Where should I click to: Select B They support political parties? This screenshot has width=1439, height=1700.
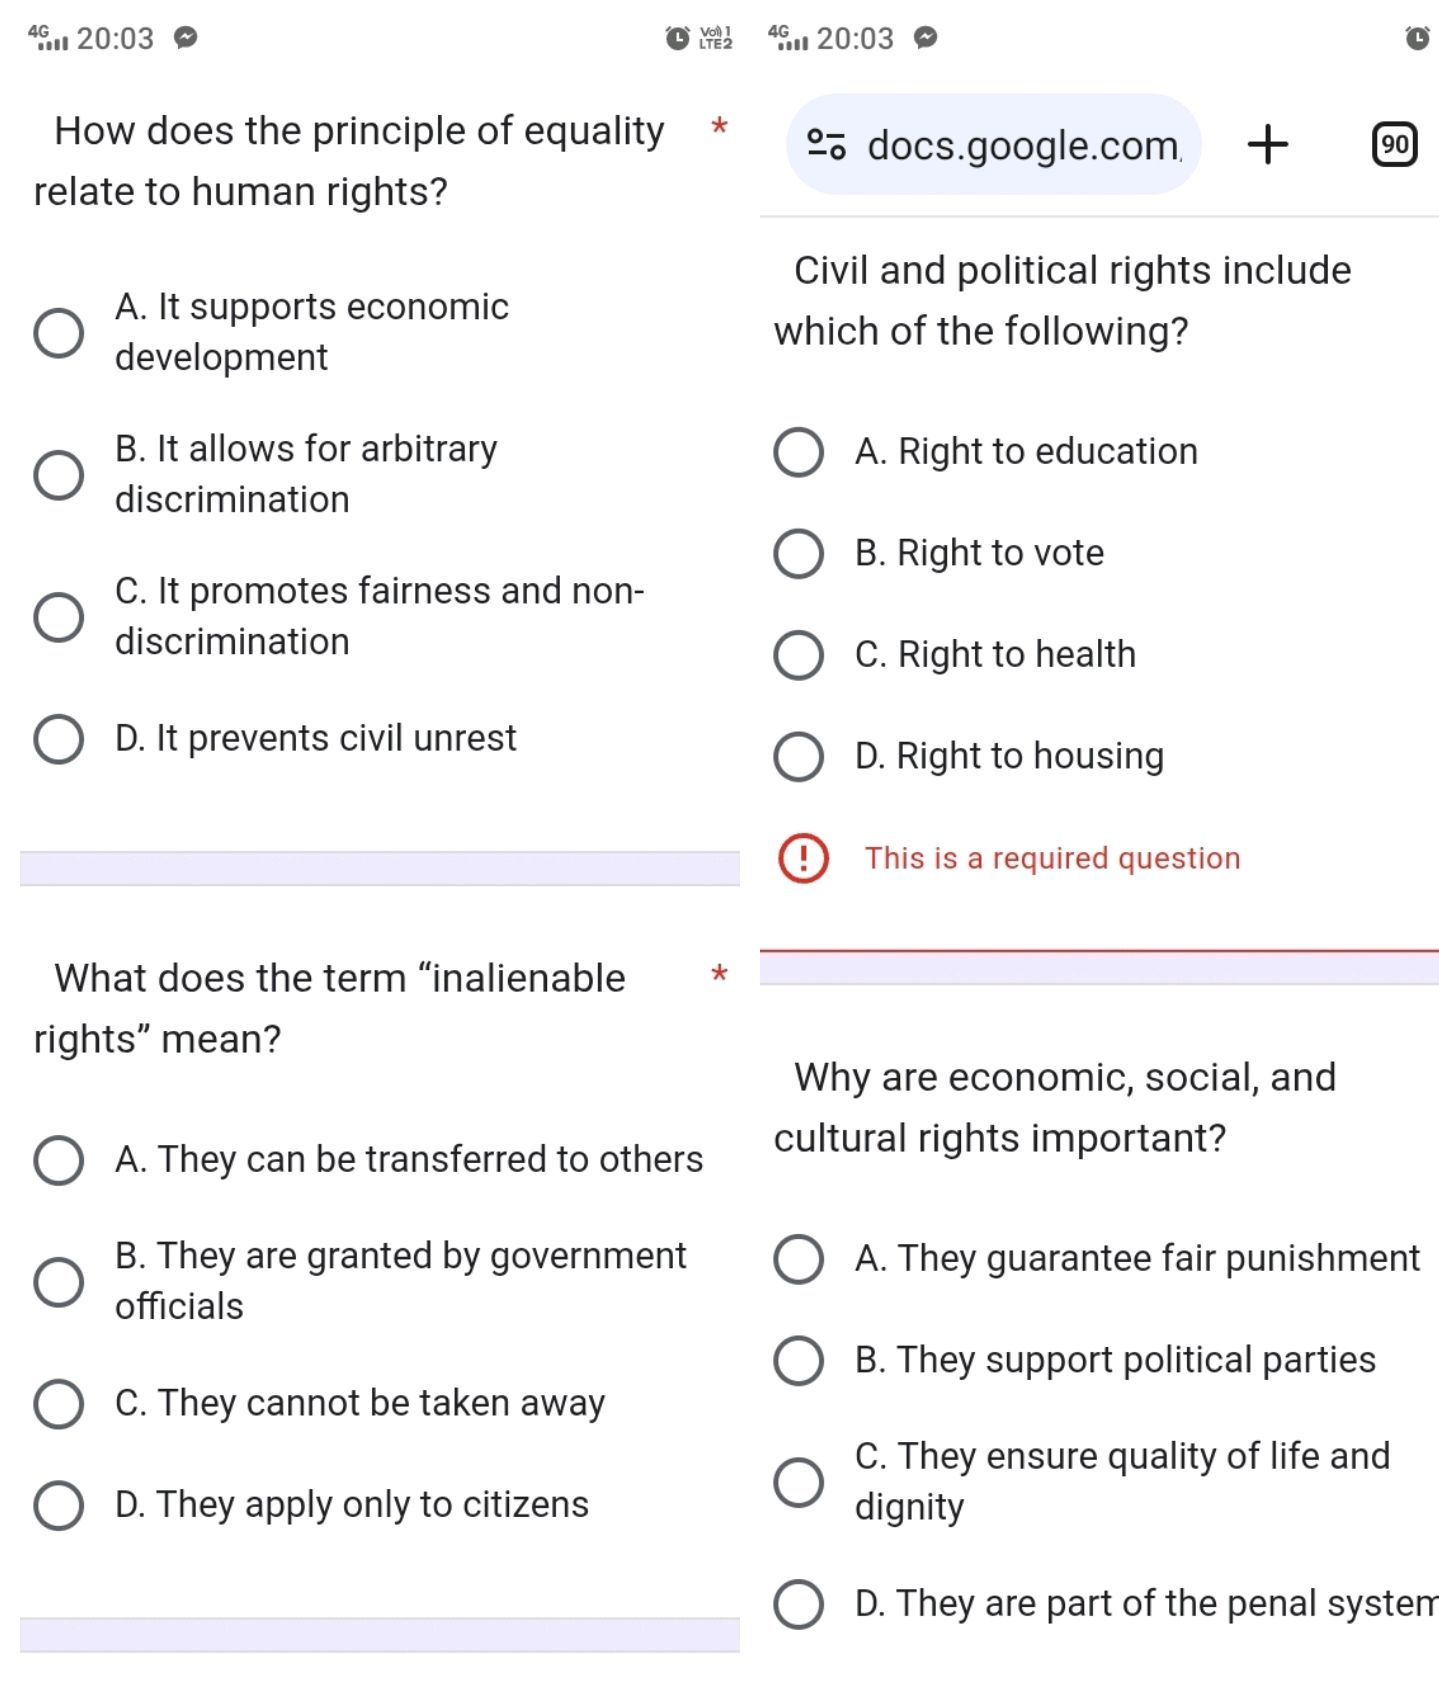pyautogui.click(x=797, y=1361)
